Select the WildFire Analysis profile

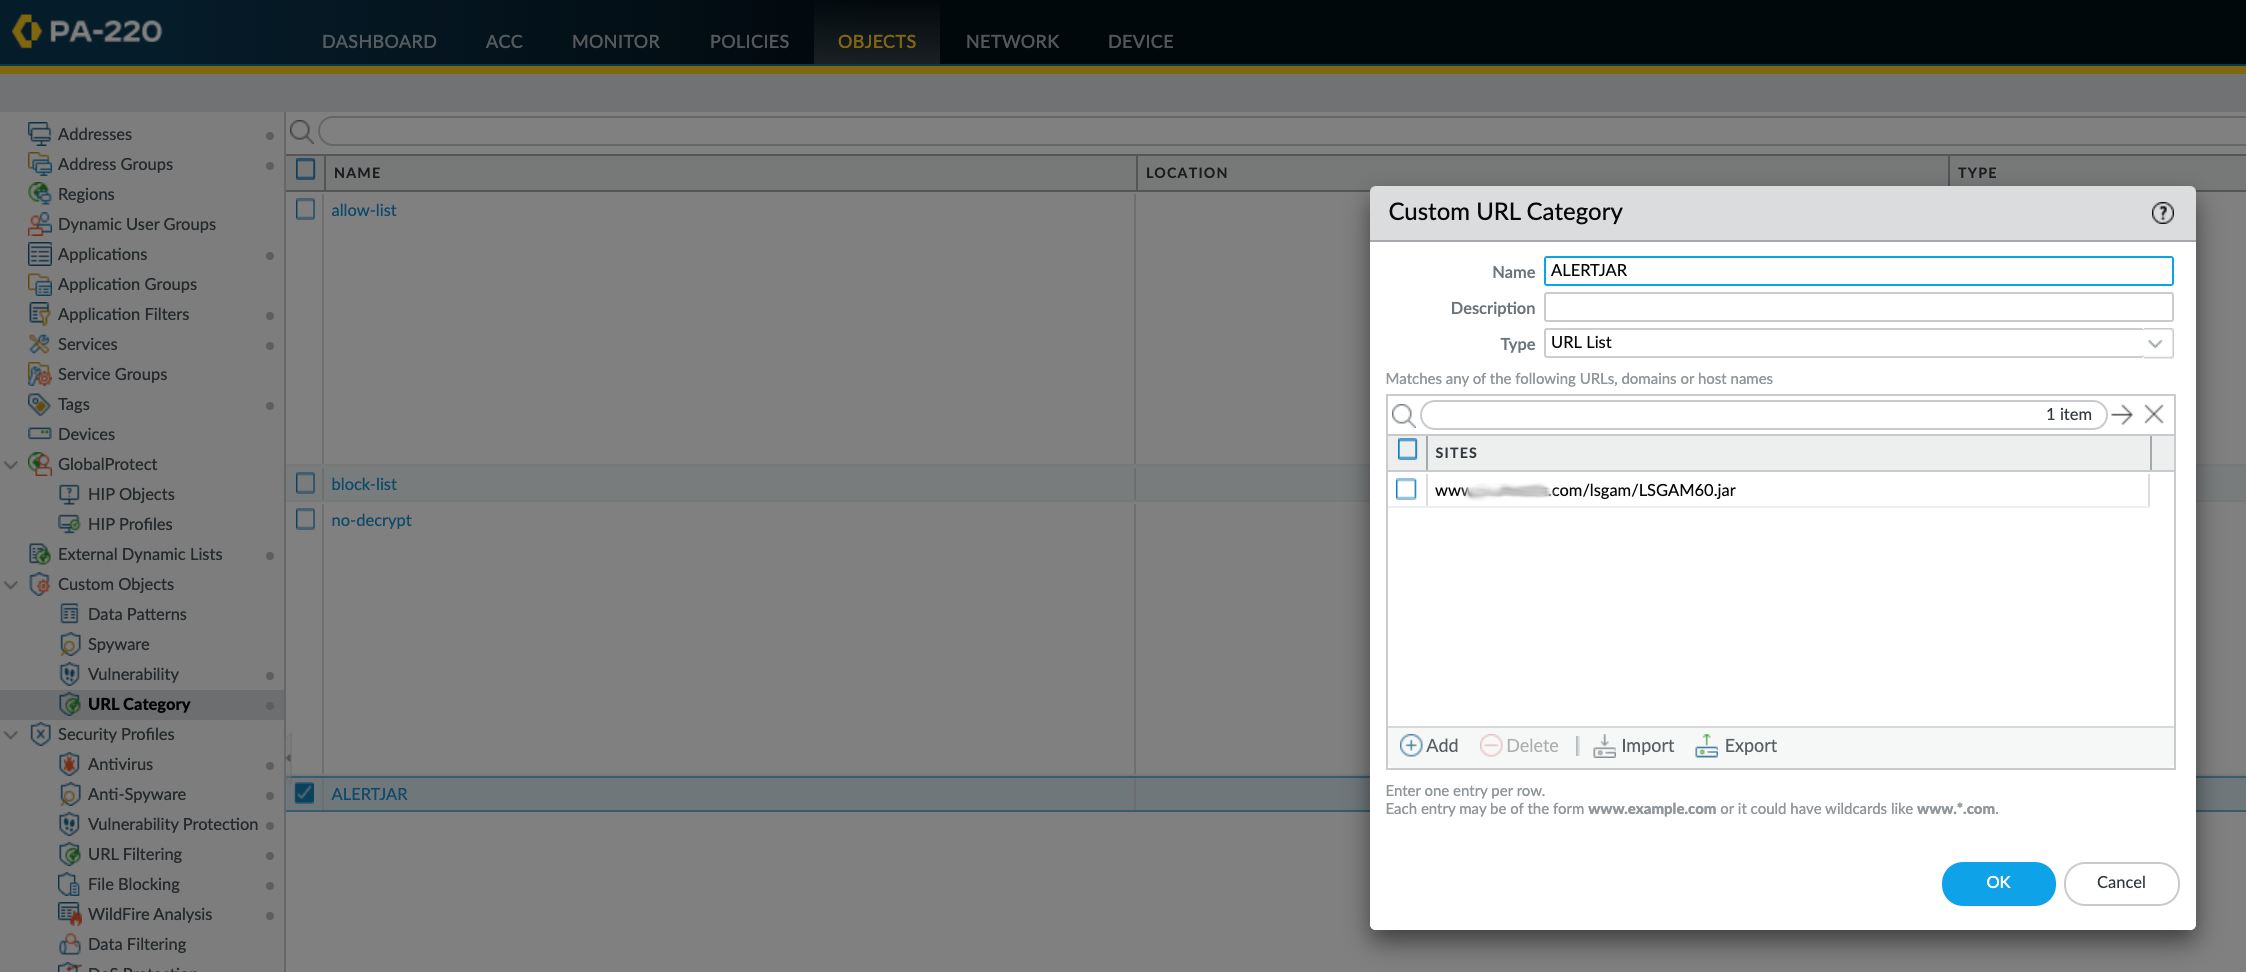tap(150, 913)
